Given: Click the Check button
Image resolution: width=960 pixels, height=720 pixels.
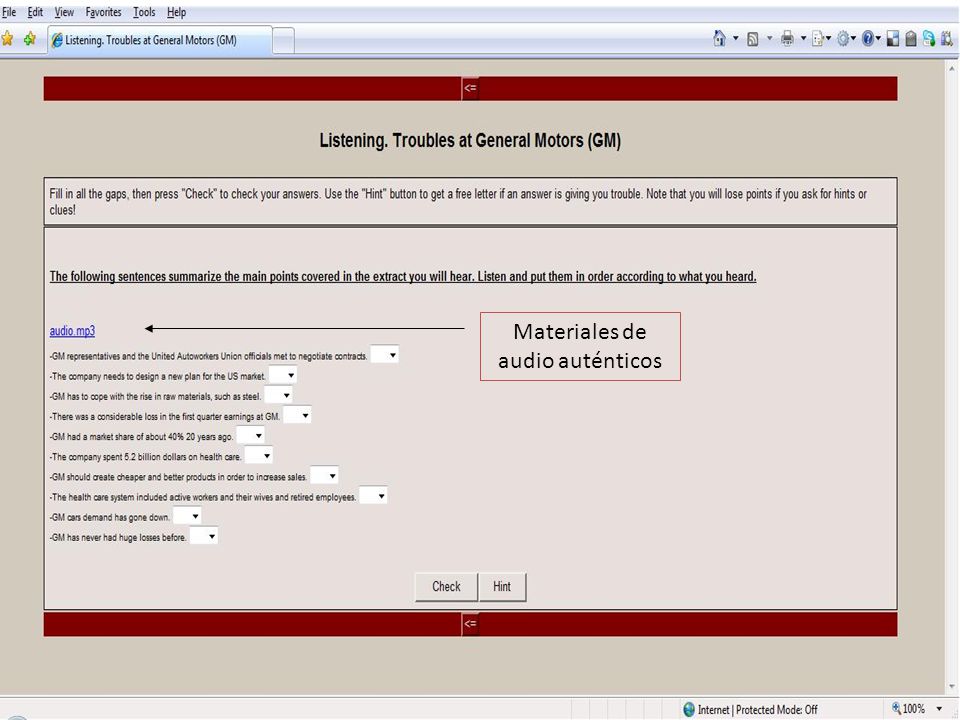Looking at the screenshot, I should [x=446, y=587].
